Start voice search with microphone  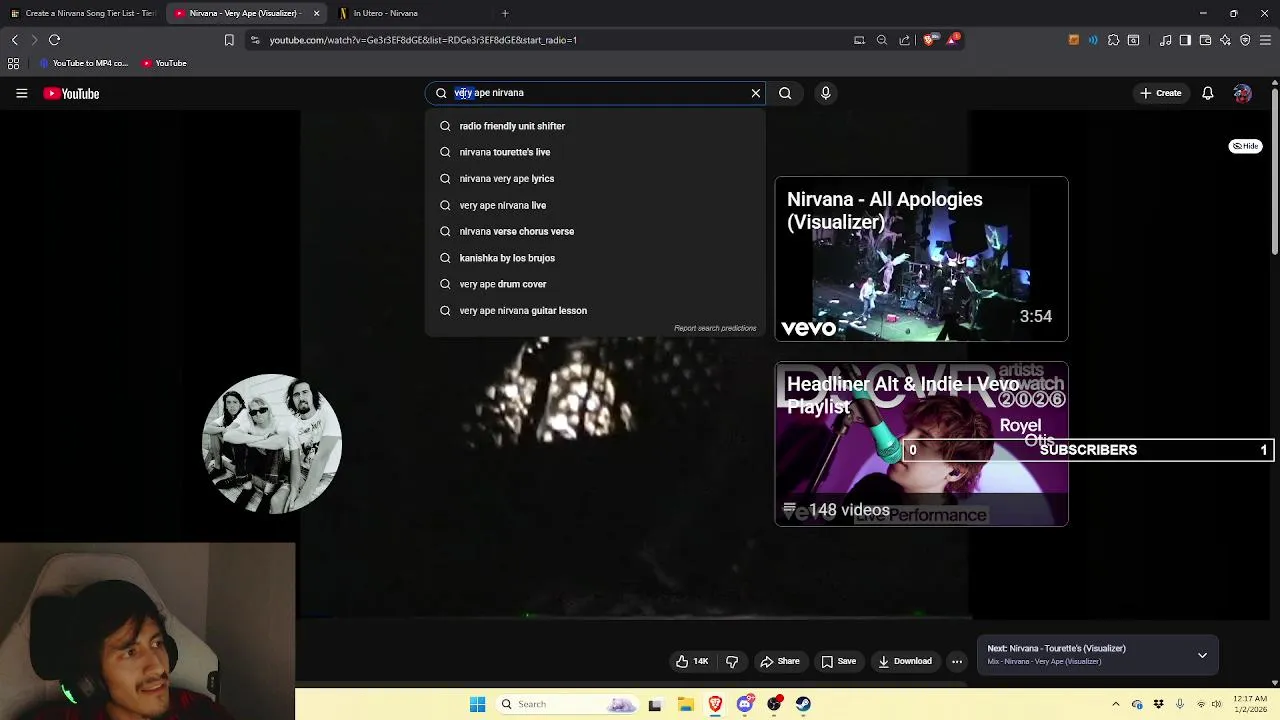pos(825,93)
